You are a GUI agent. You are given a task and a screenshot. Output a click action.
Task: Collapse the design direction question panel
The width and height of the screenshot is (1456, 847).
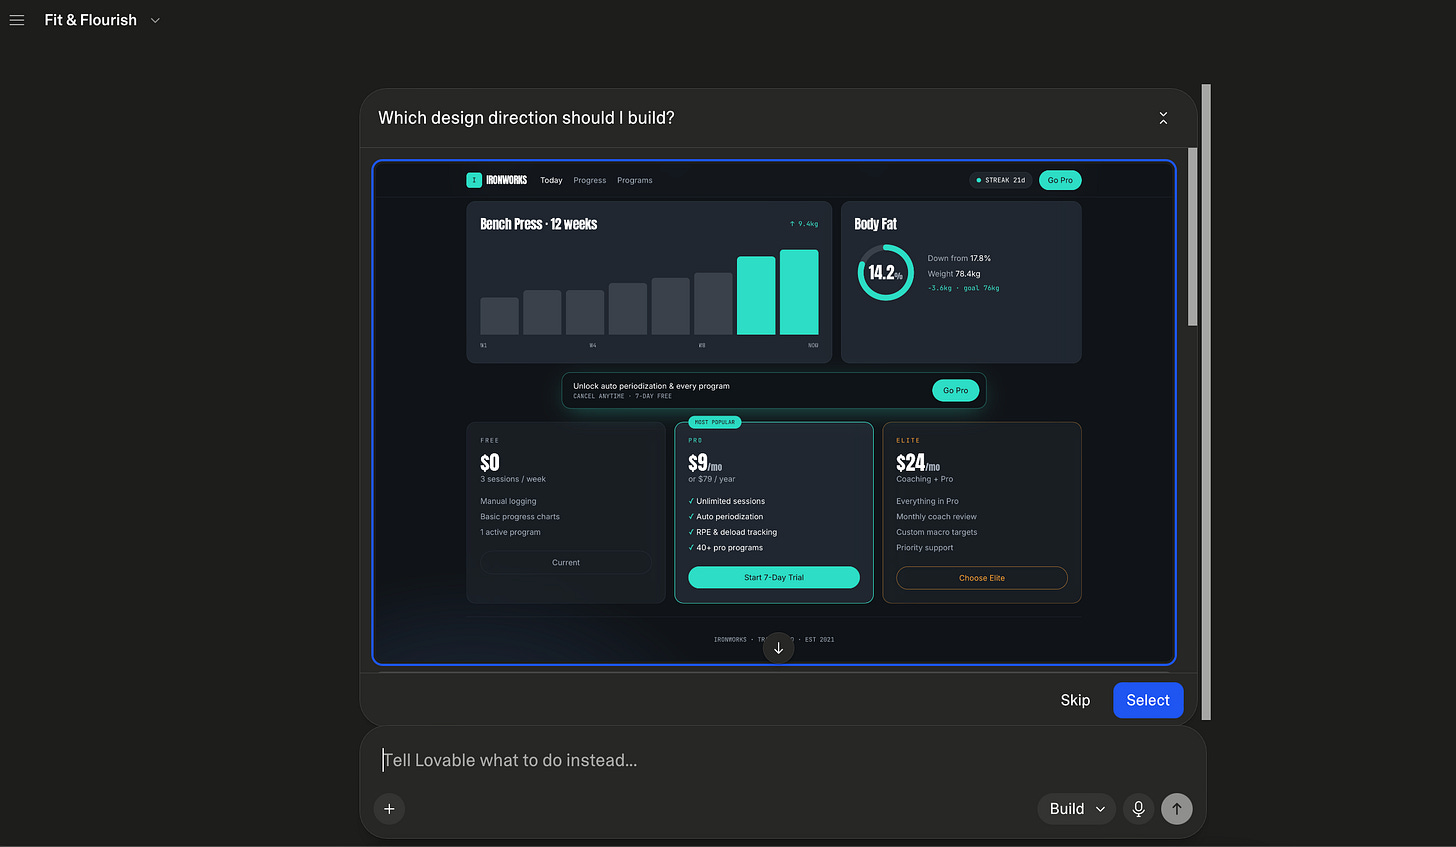click(1163, 118)
